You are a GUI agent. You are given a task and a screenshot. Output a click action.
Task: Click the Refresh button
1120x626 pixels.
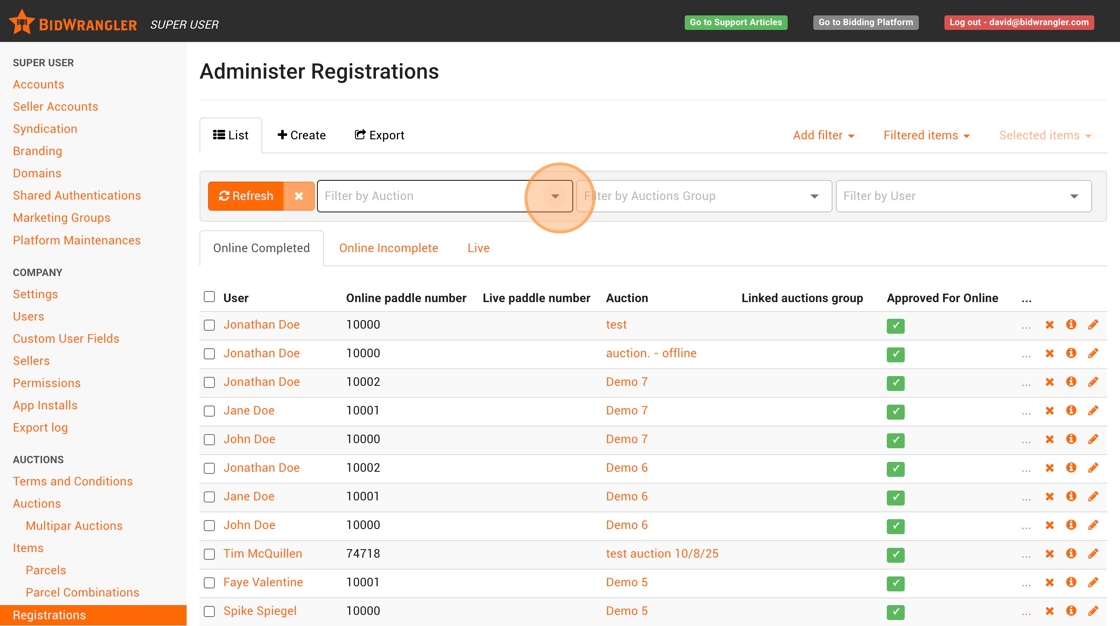(246, 196)
